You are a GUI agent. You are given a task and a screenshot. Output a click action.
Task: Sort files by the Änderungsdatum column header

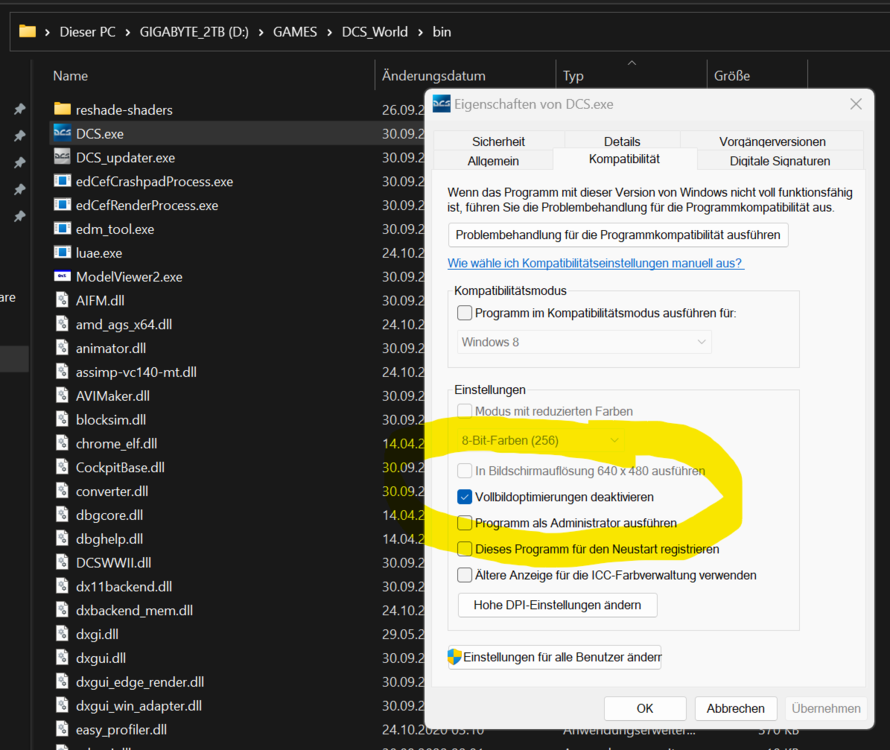tap(432, 76)
